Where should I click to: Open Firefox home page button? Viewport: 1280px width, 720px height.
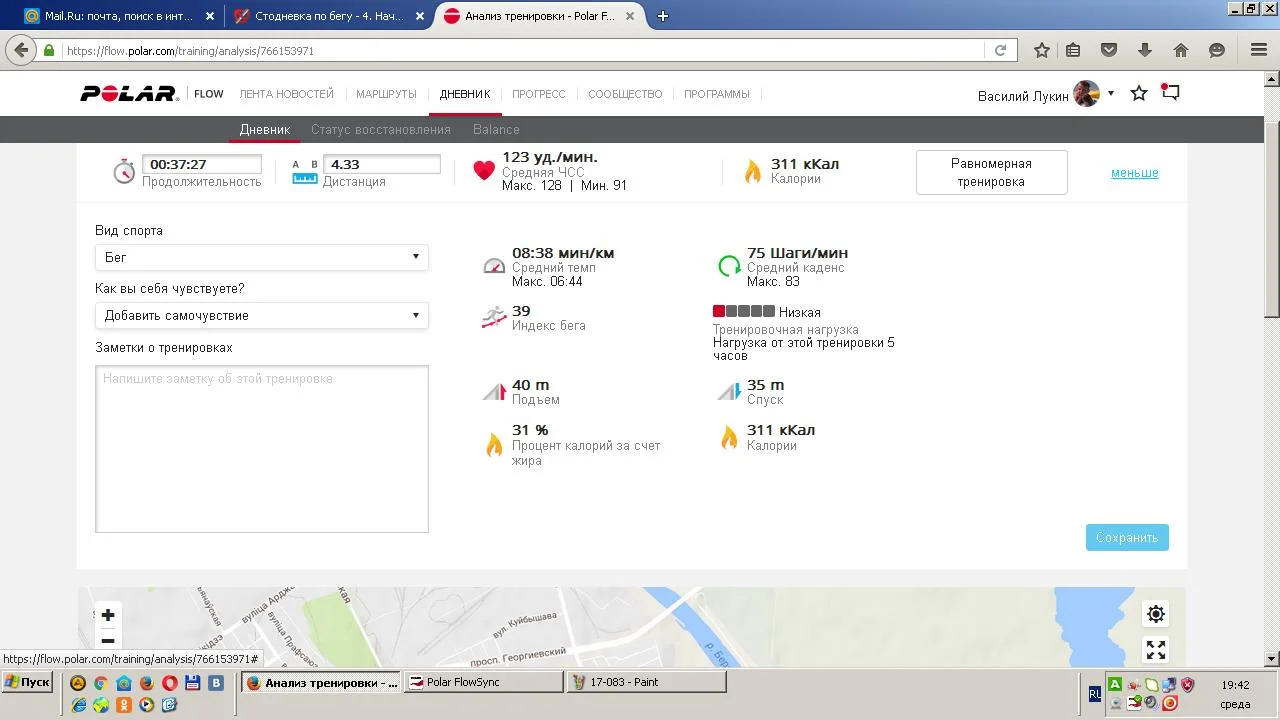point(1180,50)
